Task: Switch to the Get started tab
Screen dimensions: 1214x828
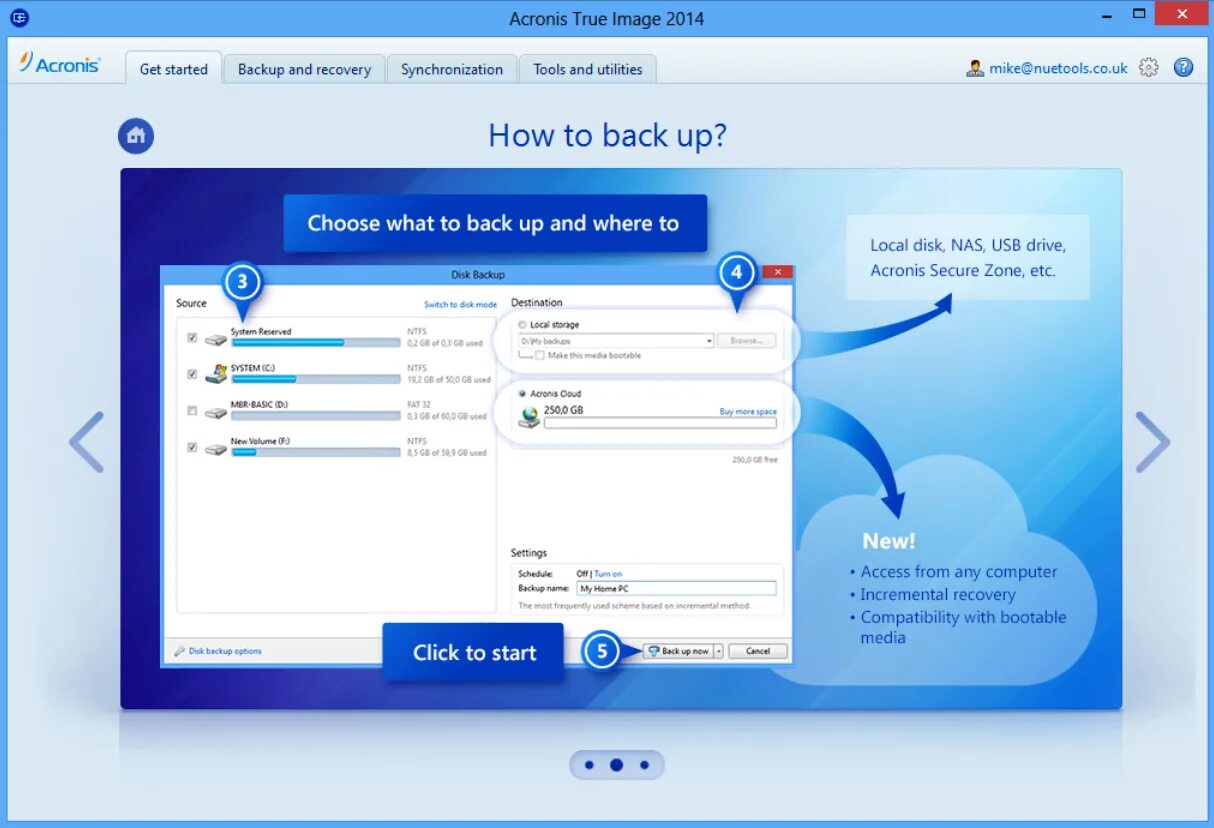Action: (x=174, y=69)
